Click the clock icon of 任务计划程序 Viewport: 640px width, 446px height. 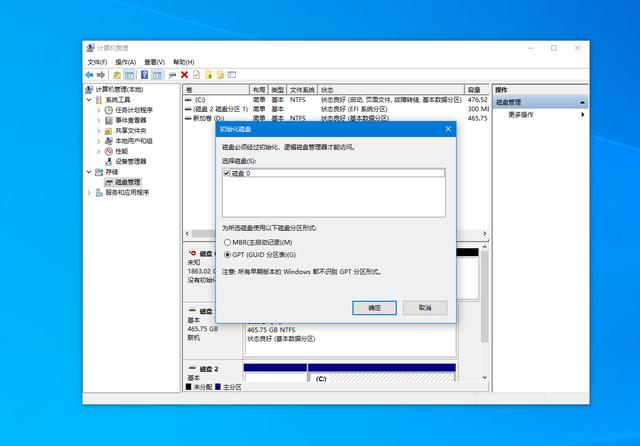point(109,110)
